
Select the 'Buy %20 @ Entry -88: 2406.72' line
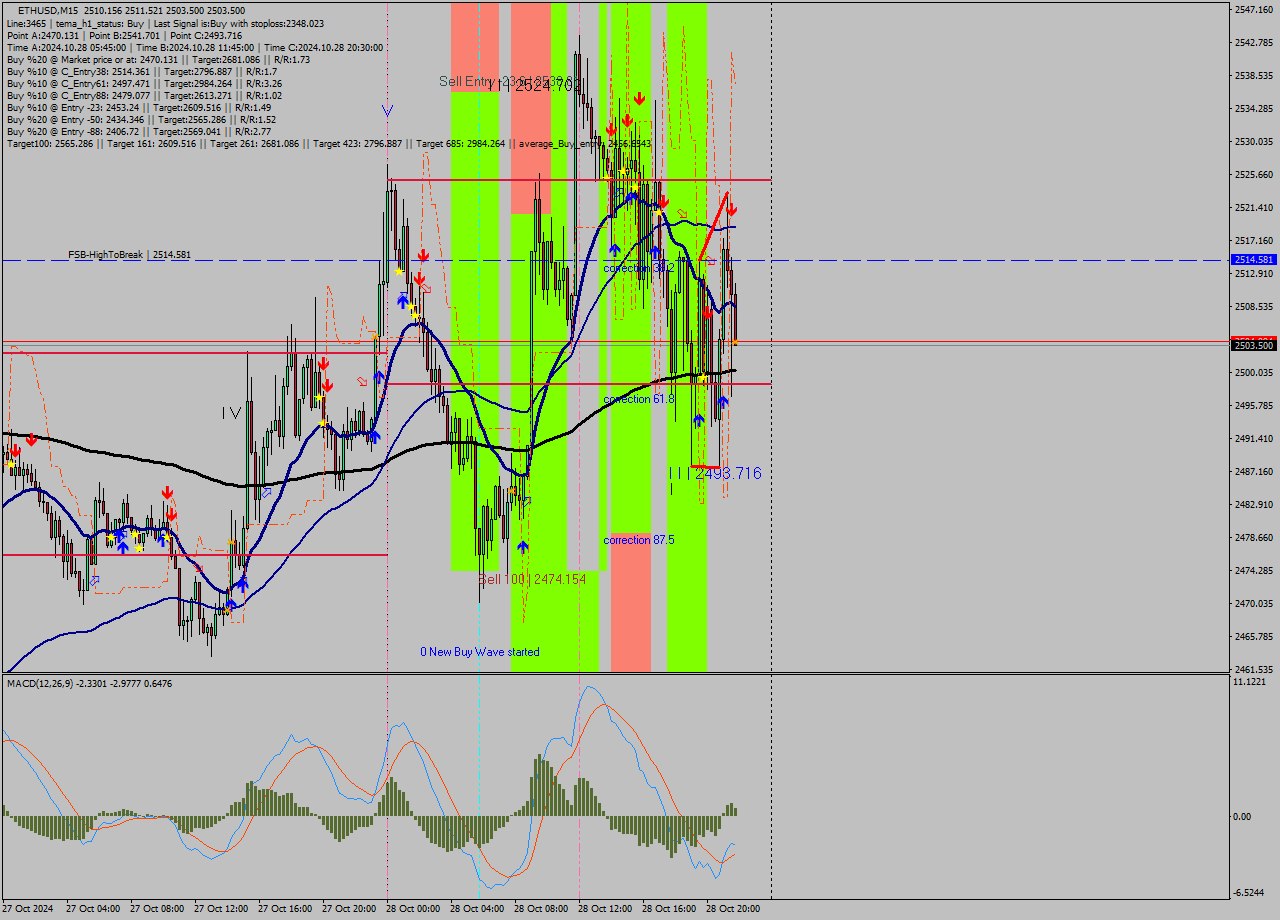(x=139, y=131)
